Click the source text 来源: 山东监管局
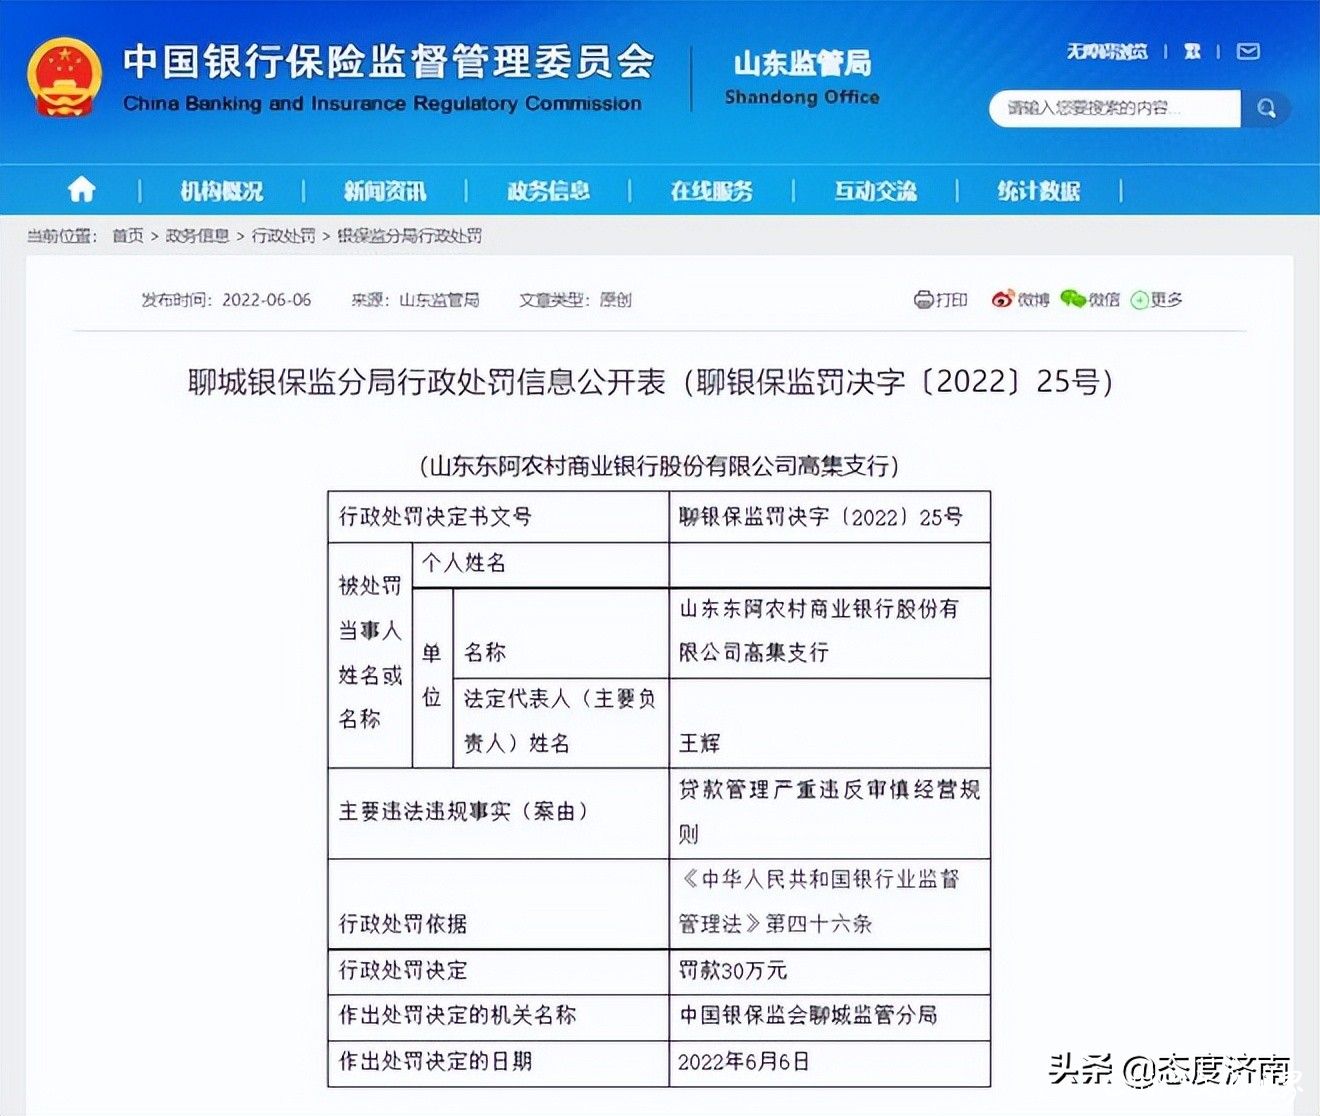The height and width of the screenshot is (1116, 1320). tap(415, 300)
